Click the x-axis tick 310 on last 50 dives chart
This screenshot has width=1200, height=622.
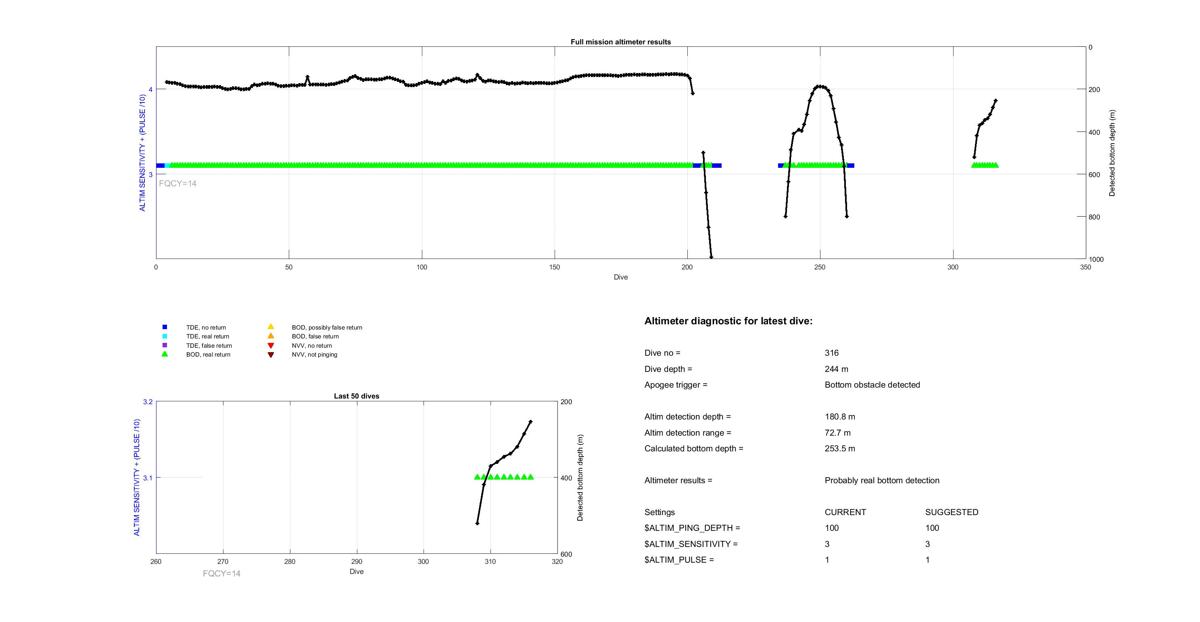(490, 562)
